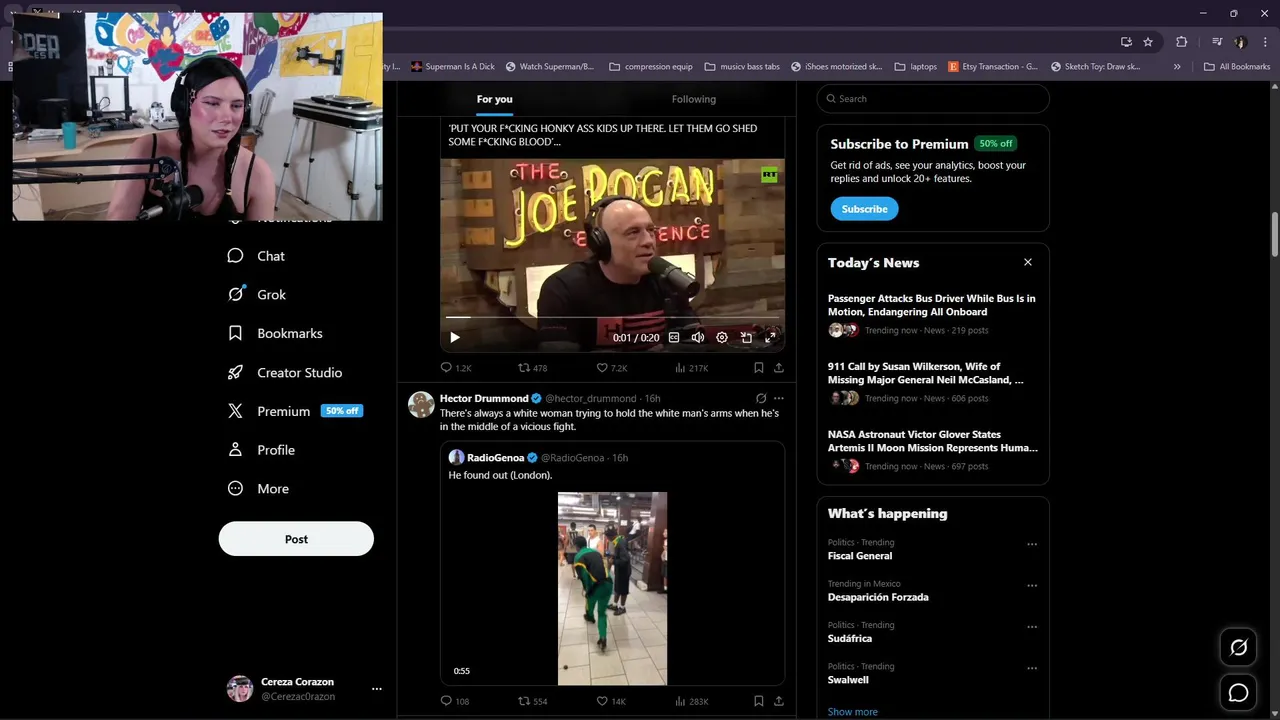Open more options for Fiscal General trend
Screen dimensions: 1280x720
pos(1032,545)
